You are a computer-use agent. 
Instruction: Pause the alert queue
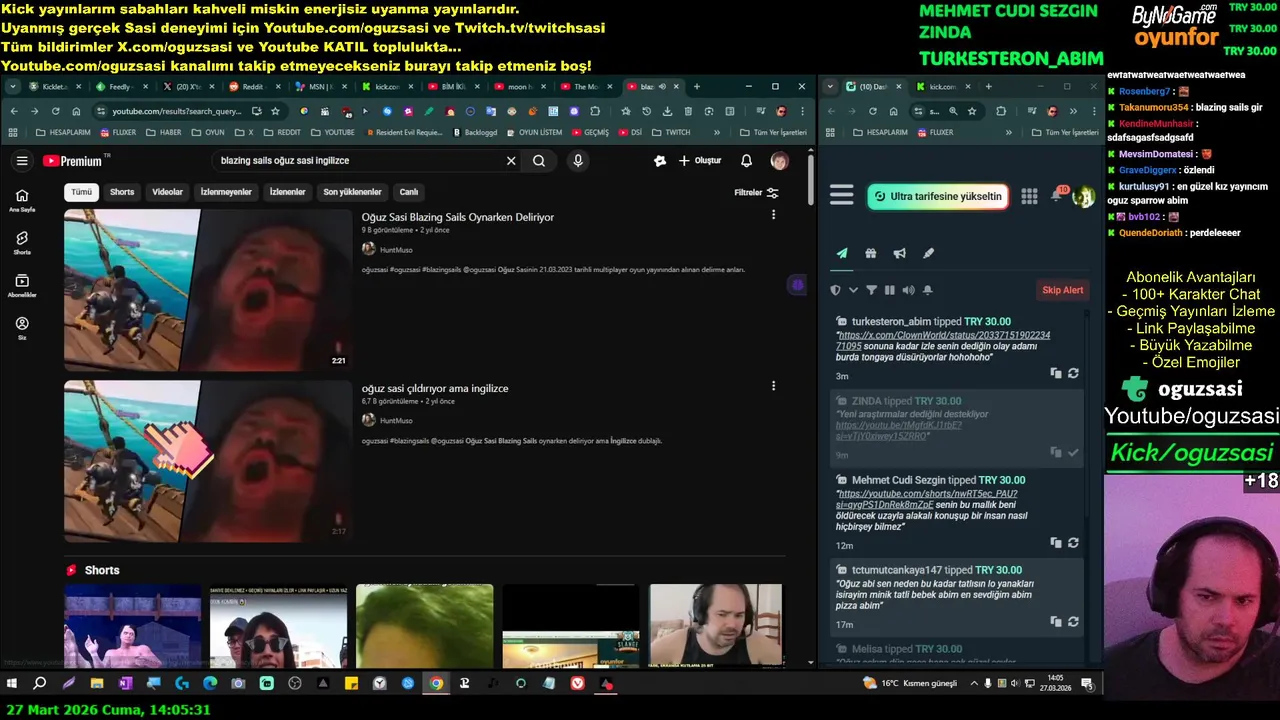pos(889,290)
